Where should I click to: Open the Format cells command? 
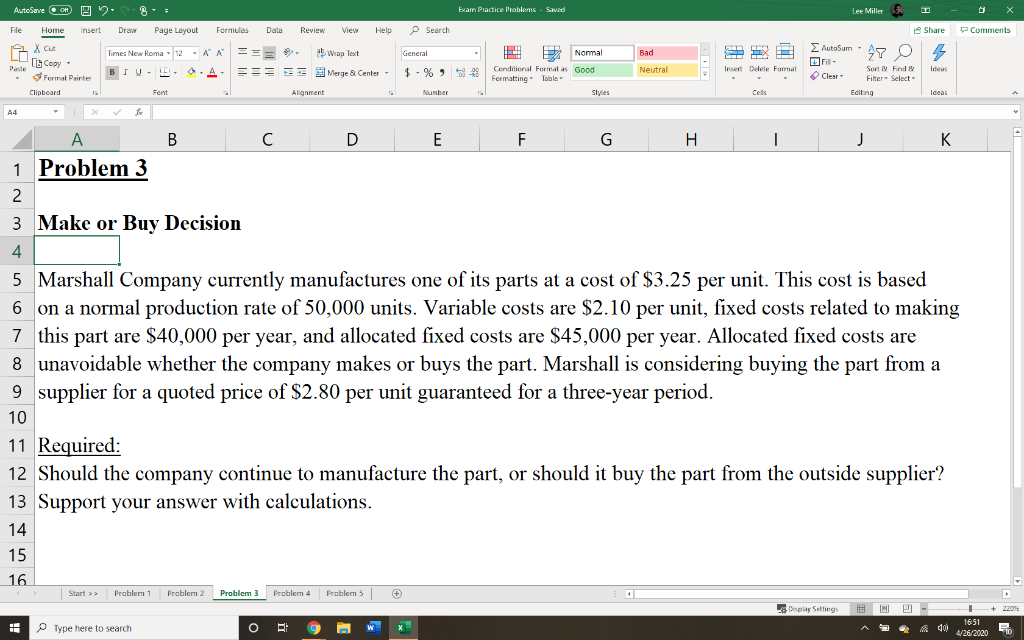784,61
